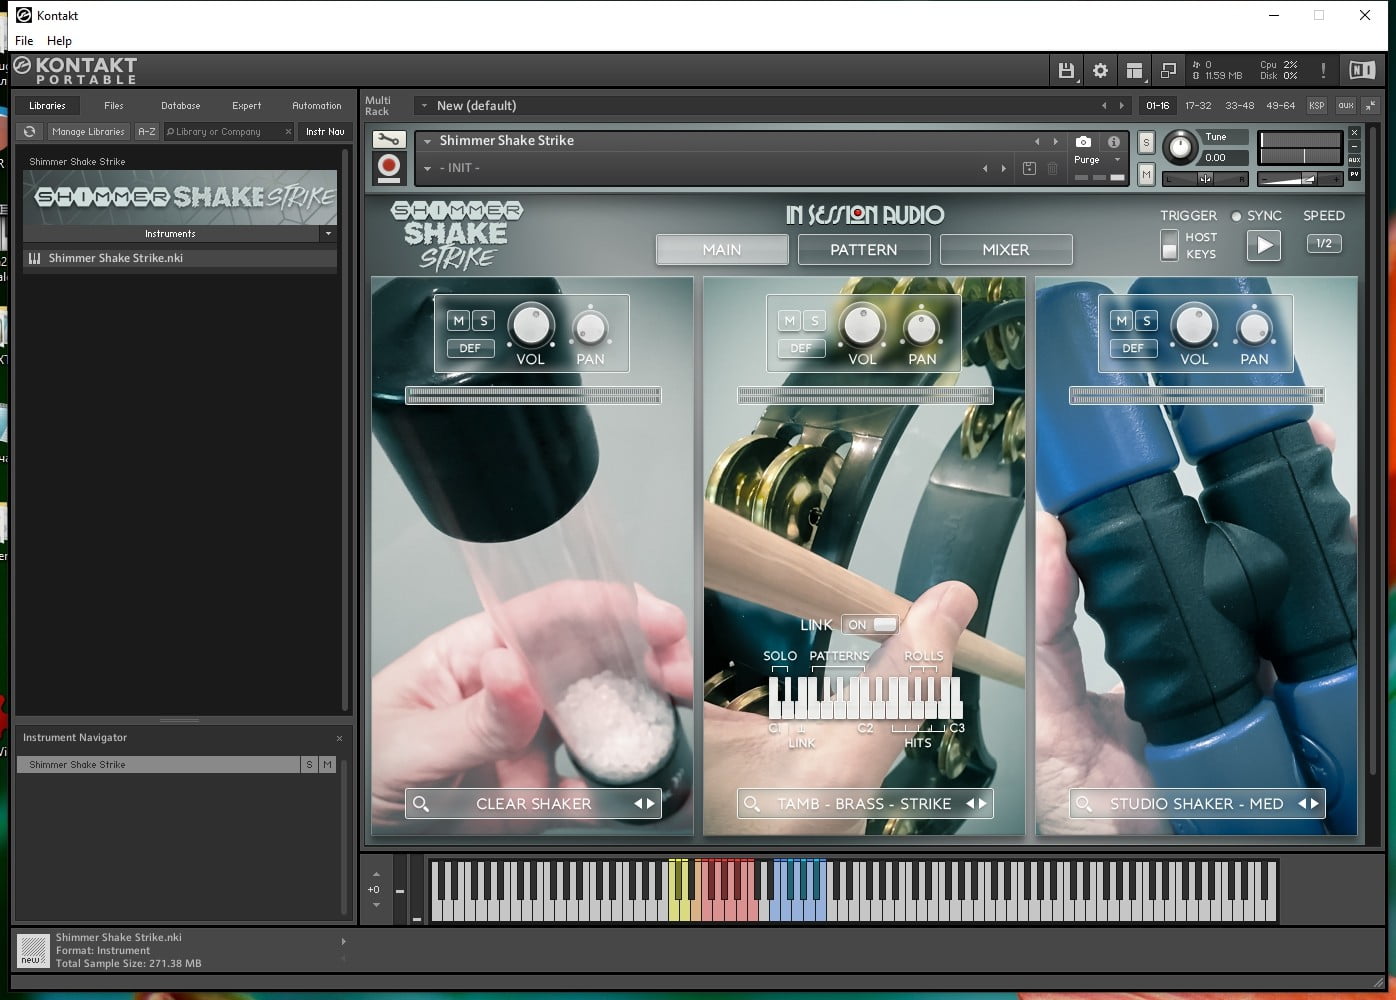Select next instrument arrow in header
Image resolution: width=1396 pixels, height=1000 pixels.
click(x=1055, y=142)
